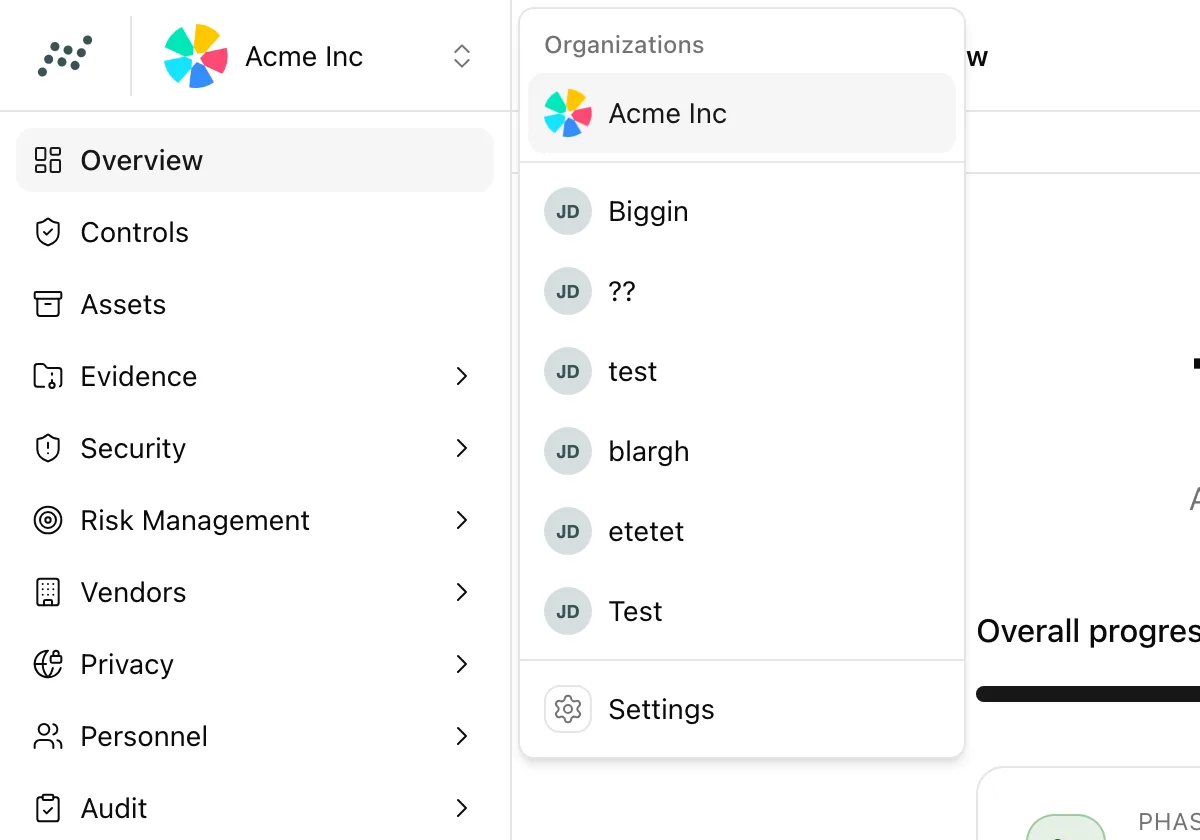
Task: Click the Privacy label in sidebar
Action: coord(127,664)
